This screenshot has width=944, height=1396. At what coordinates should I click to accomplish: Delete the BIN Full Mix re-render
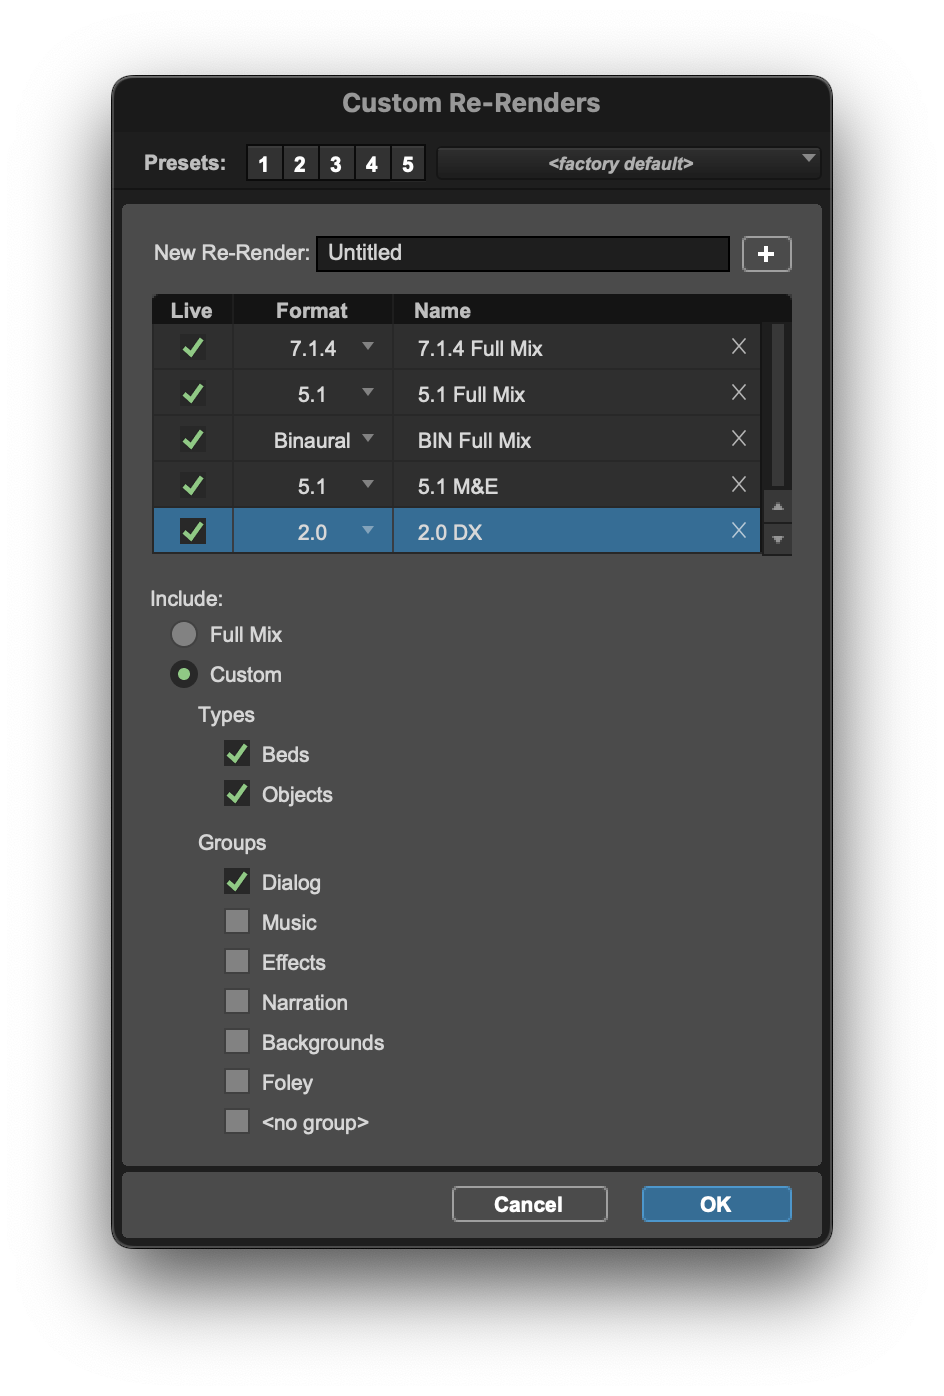coord(738,439)
